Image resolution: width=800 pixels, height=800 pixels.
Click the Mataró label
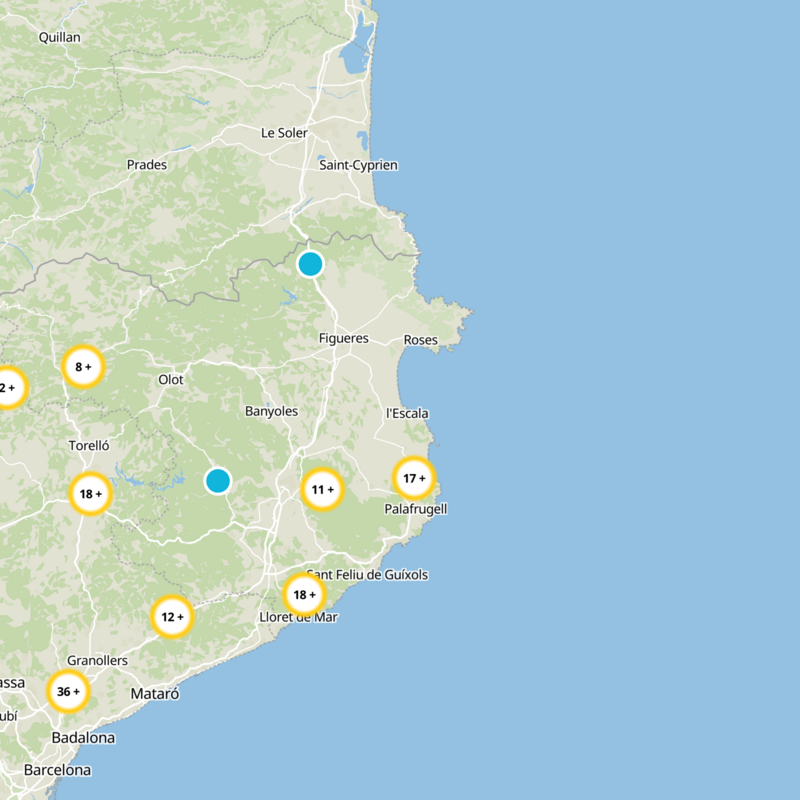pos(155,694)
